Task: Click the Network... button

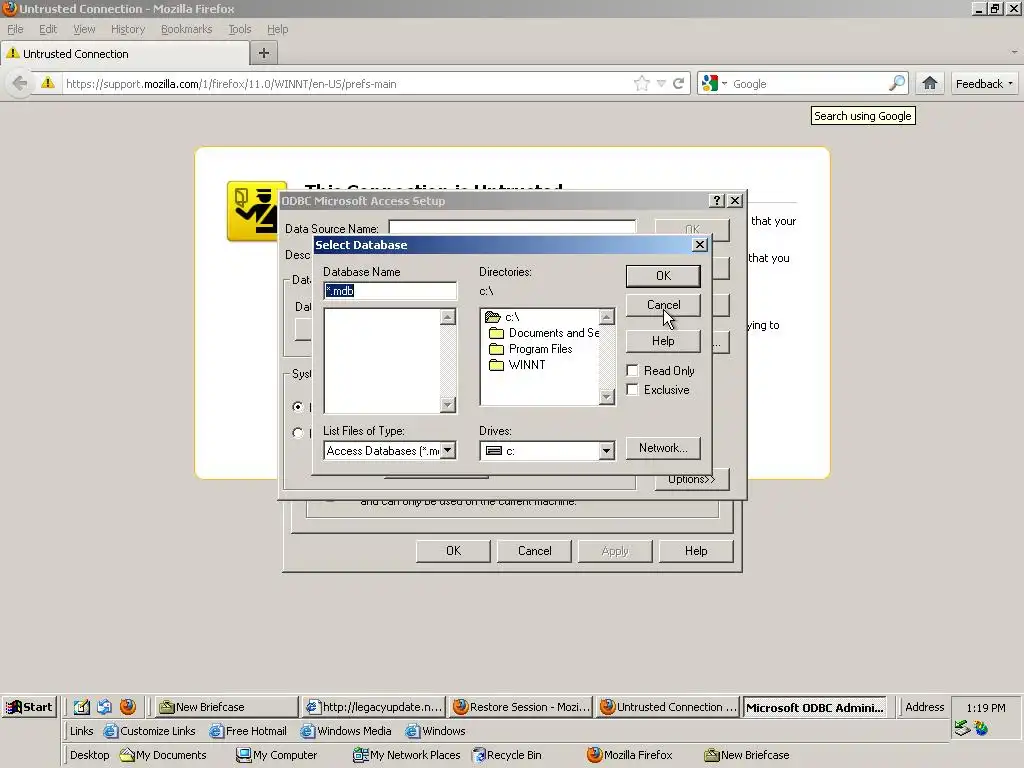Action: click(x=663, y=448)
